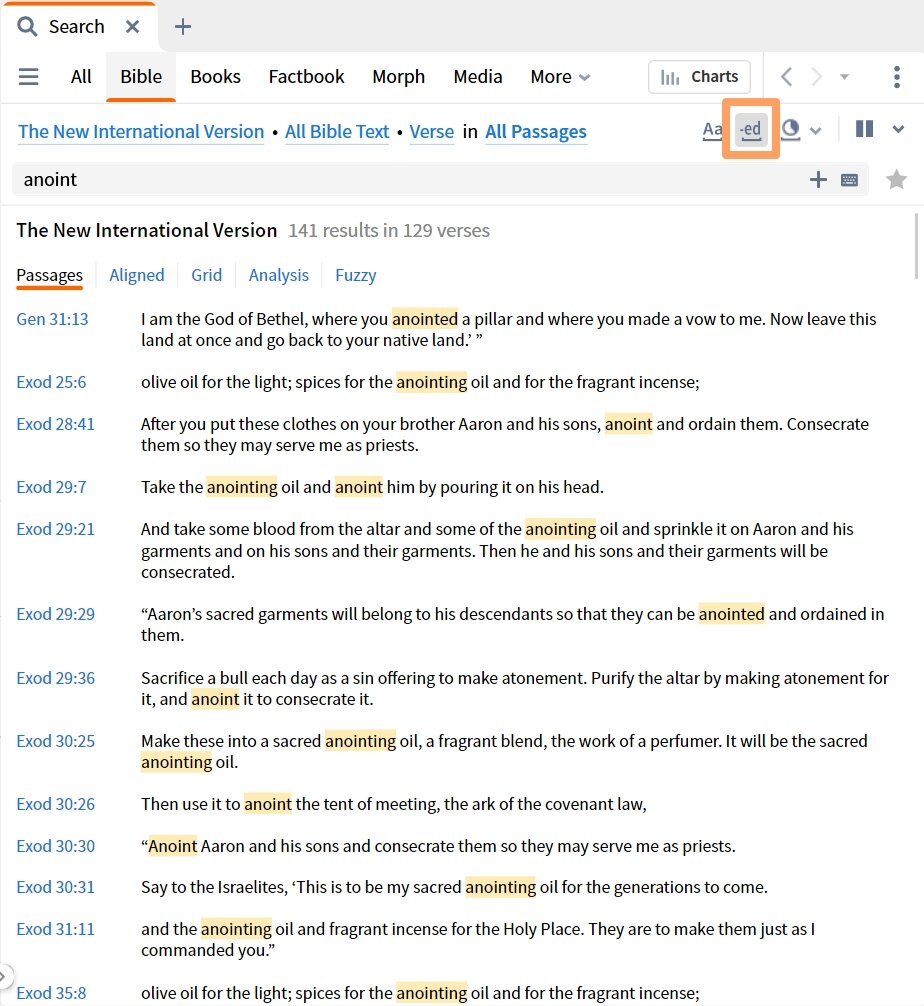
Task: Click highlighted 'Anoint' in Exod 30:30
Action: pyautogui.click(x=173, y=846)
